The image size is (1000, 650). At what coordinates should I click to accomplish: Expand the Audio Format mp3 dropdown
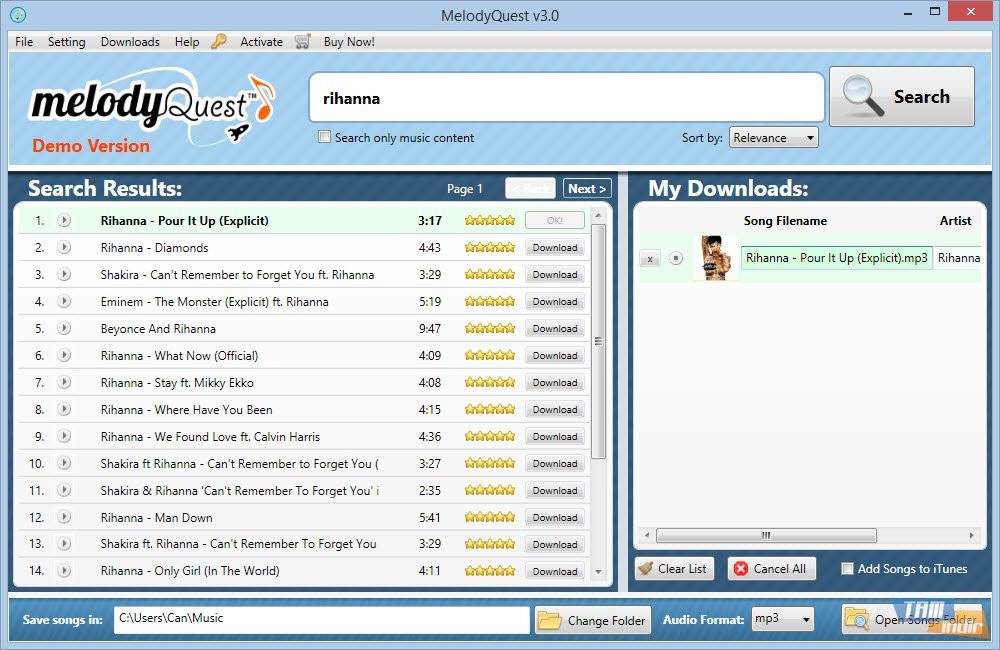(782, 619)
